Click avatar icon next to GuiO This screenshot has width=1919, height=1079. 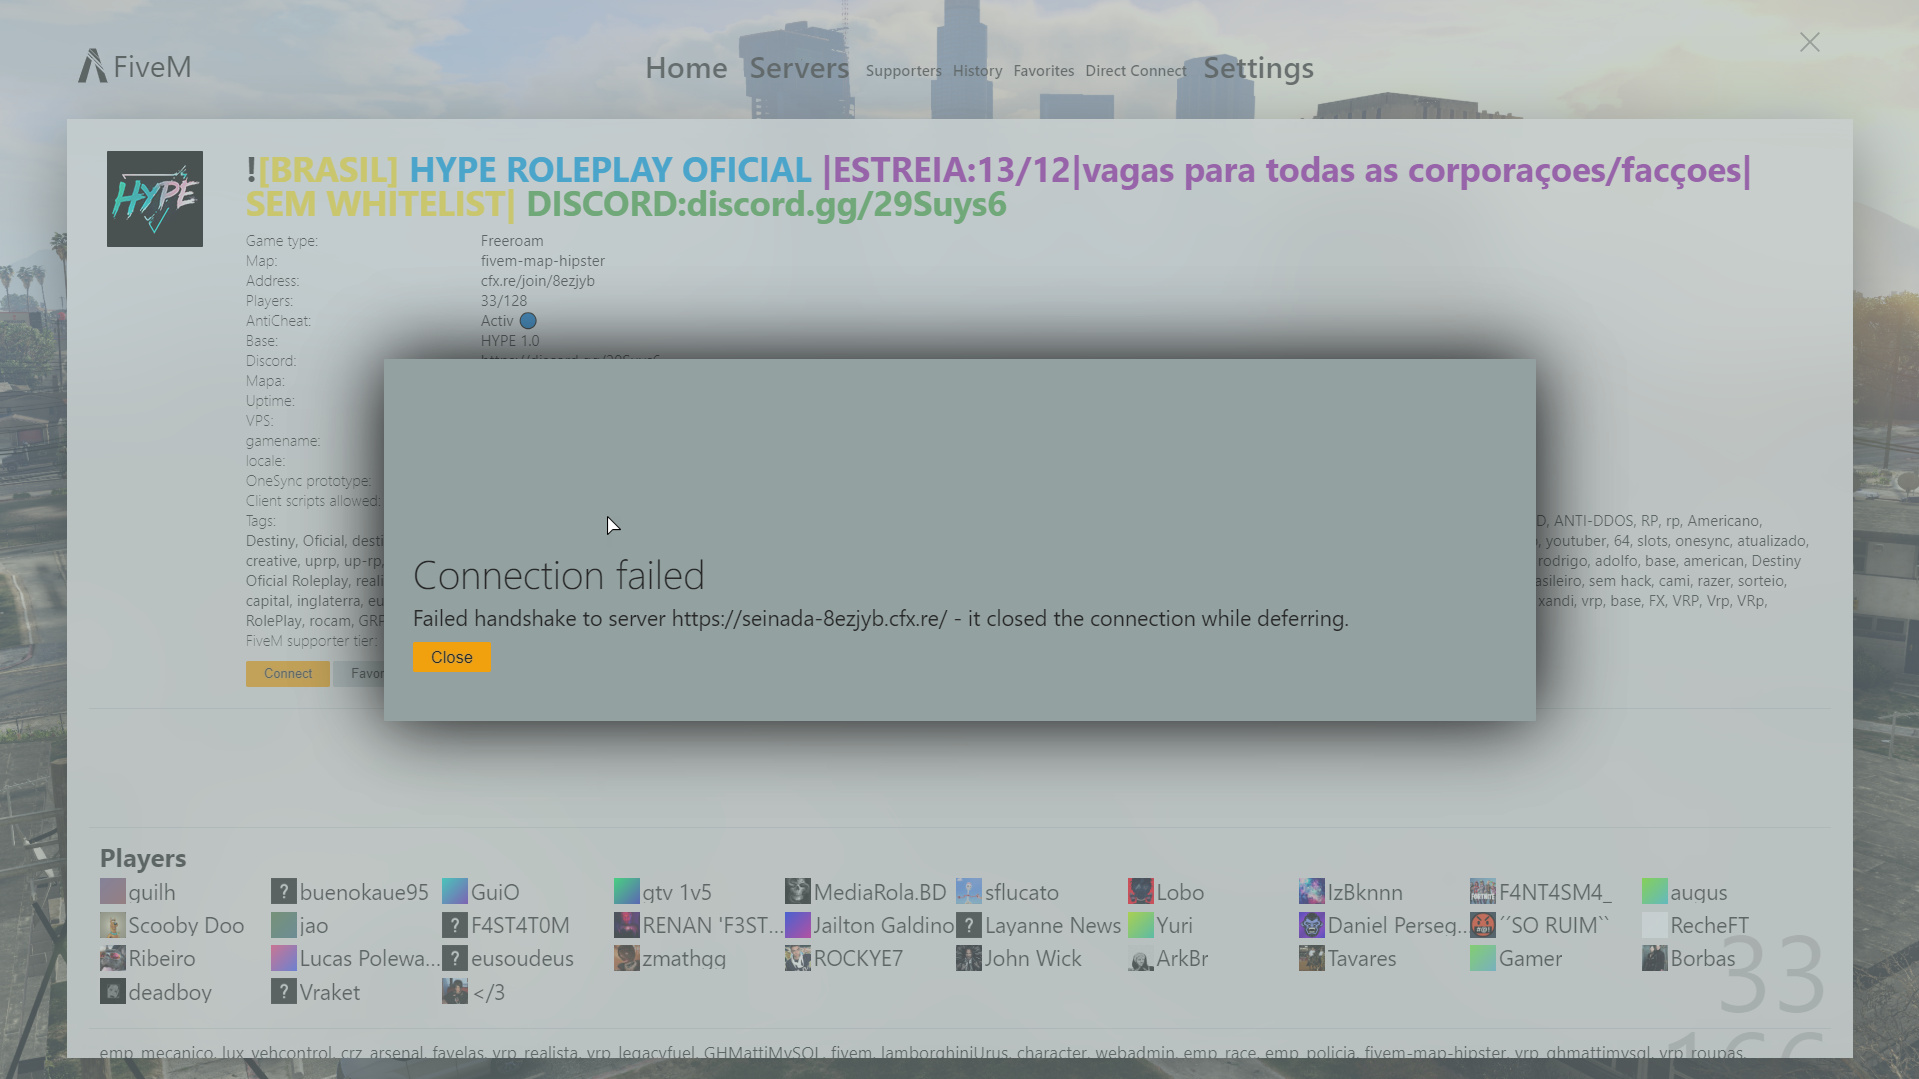[455, 891]
